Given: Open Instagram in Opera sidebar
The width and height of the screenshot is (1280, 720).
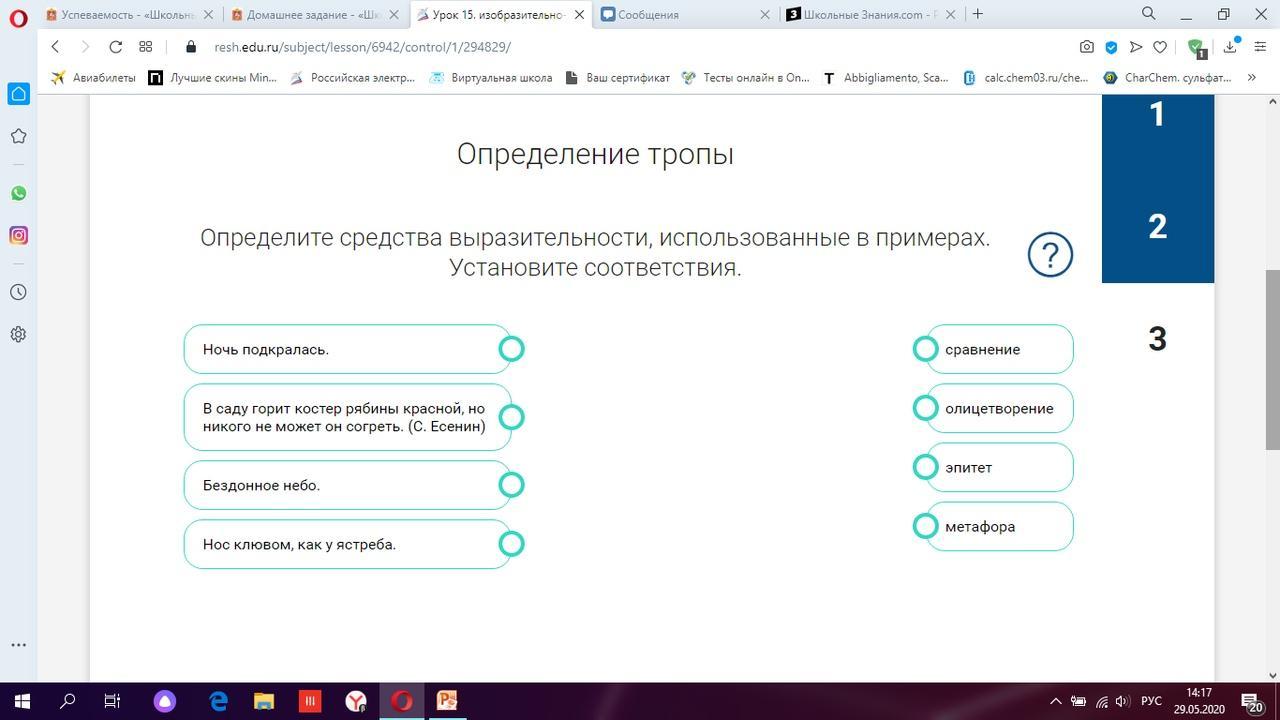Looking at the screenshot, I should click(x=18, y=236).
